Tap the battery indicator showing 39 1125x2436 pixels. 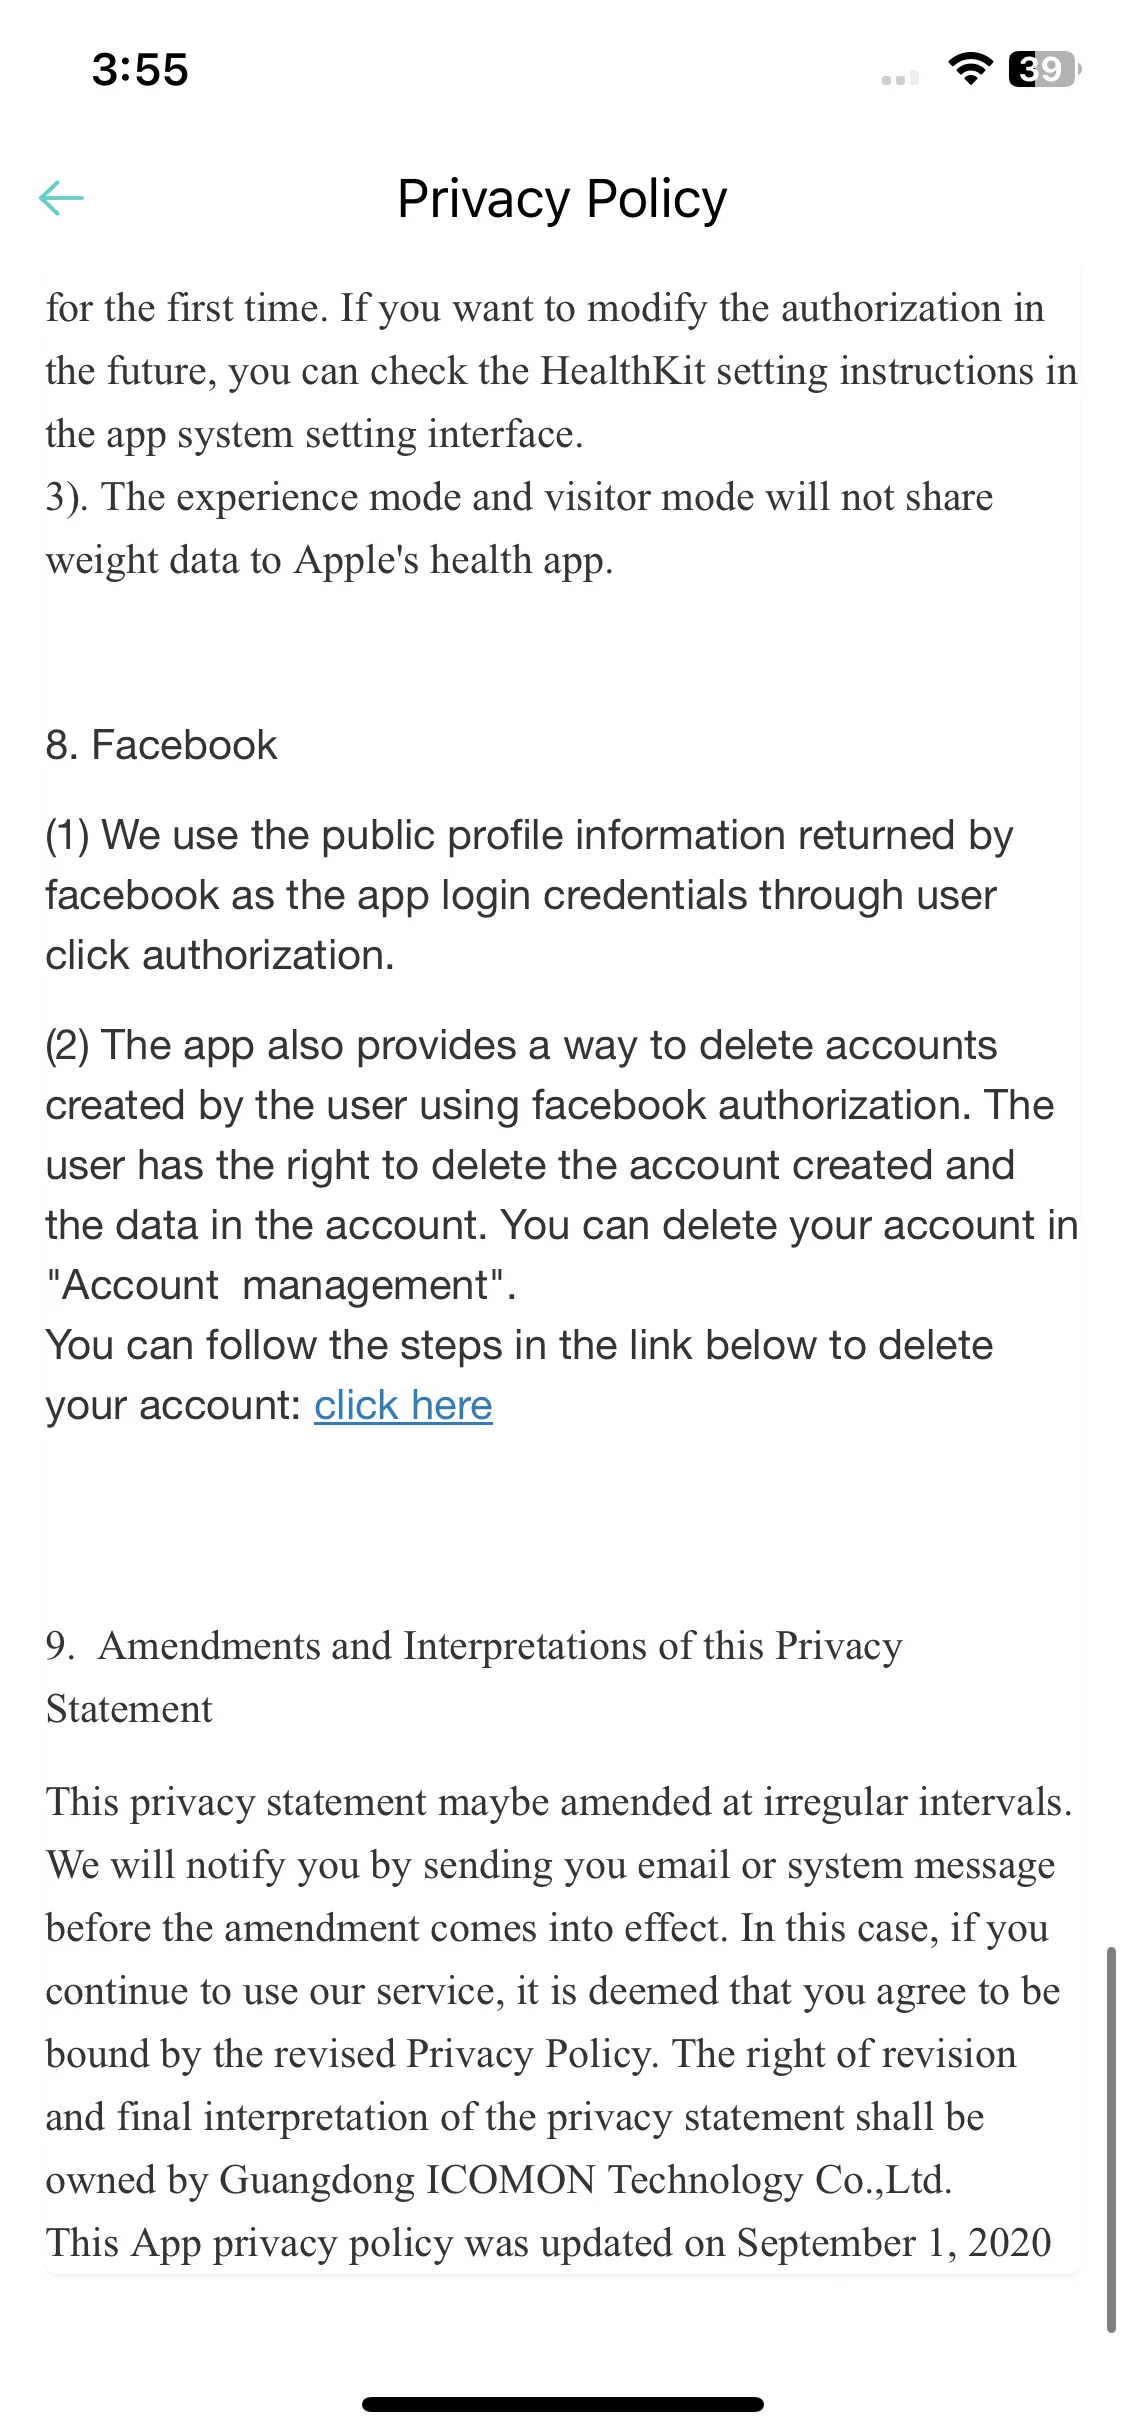pos(1045,69)
